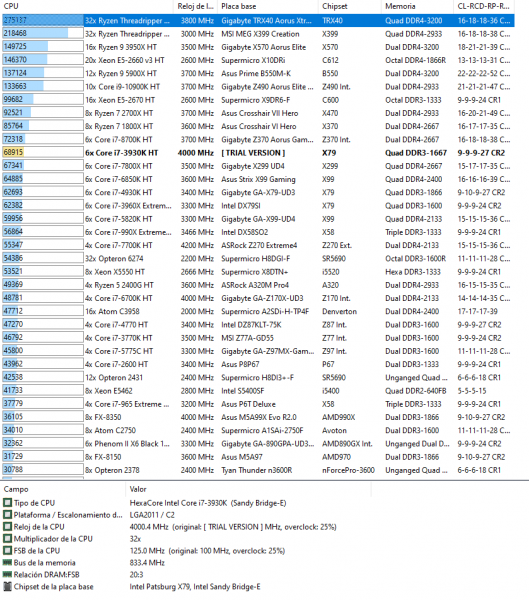Select the 4x Core i7-7700K HT row
Screen dimensions: 529x600
[x=258, y=245]
